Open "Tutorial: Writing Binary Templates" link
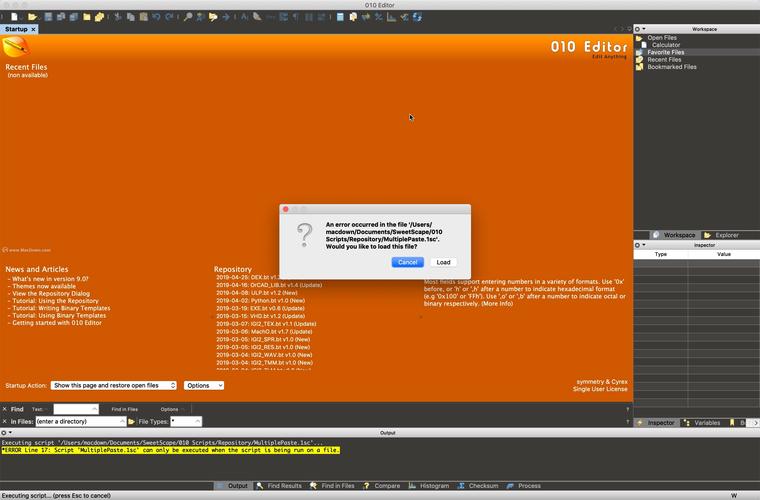 [61, 308]
